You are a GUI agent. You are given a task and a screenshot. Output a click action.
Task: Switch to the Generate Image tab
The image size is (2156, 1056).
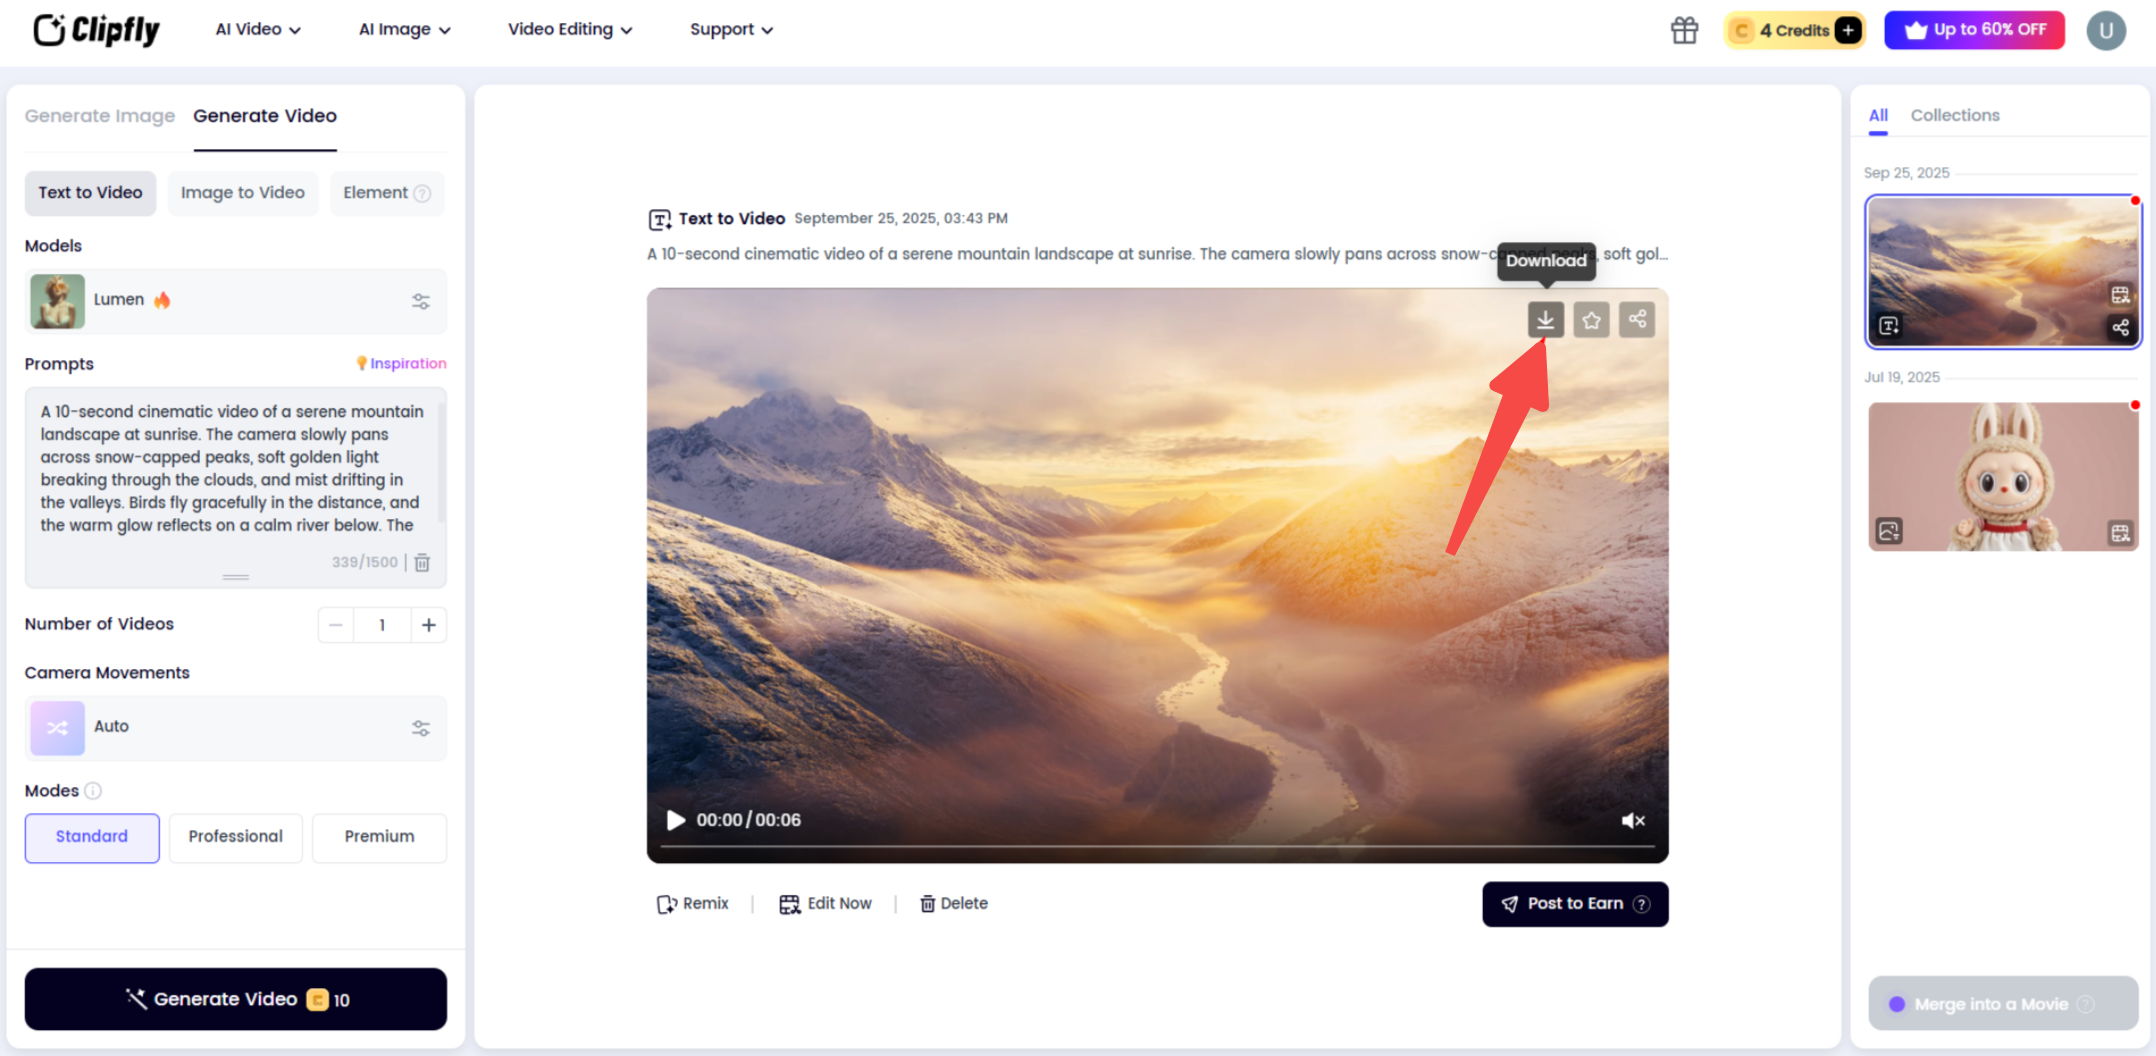(x=100, y=116)
